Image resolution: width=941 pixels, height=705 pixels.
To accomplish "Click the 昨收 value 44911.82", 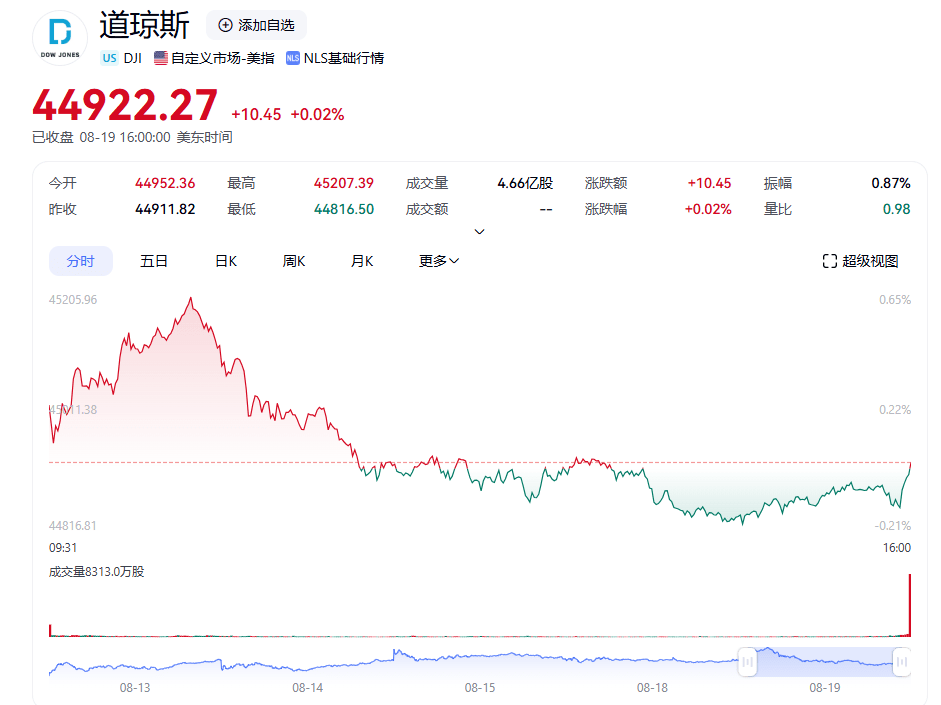I will coord(165,209).
